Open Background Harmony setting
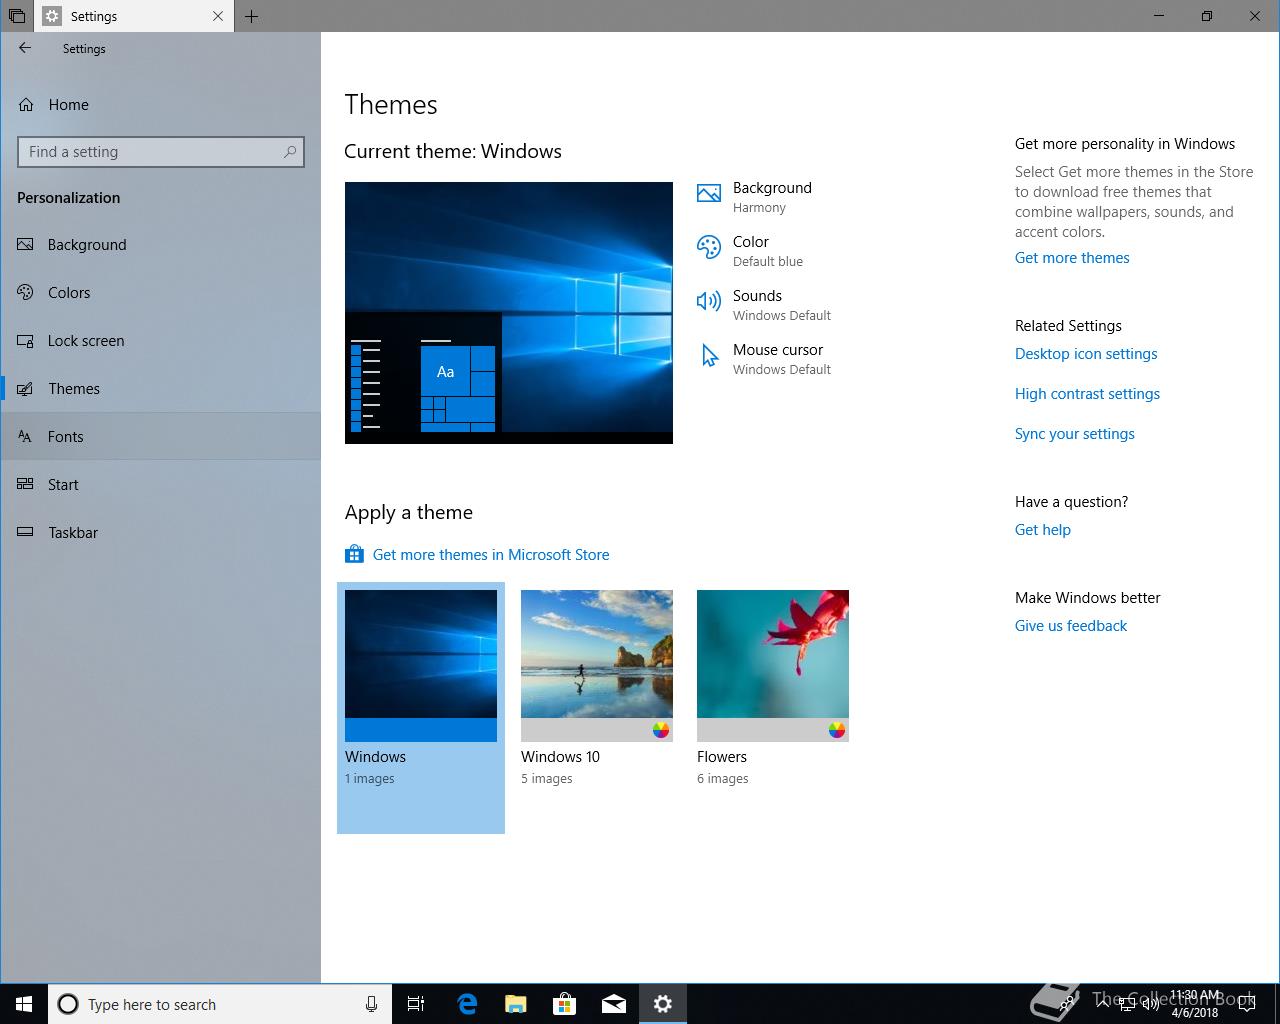Image resolution: width=1280 pixels, height=1024 pixels. pos(772,197)
